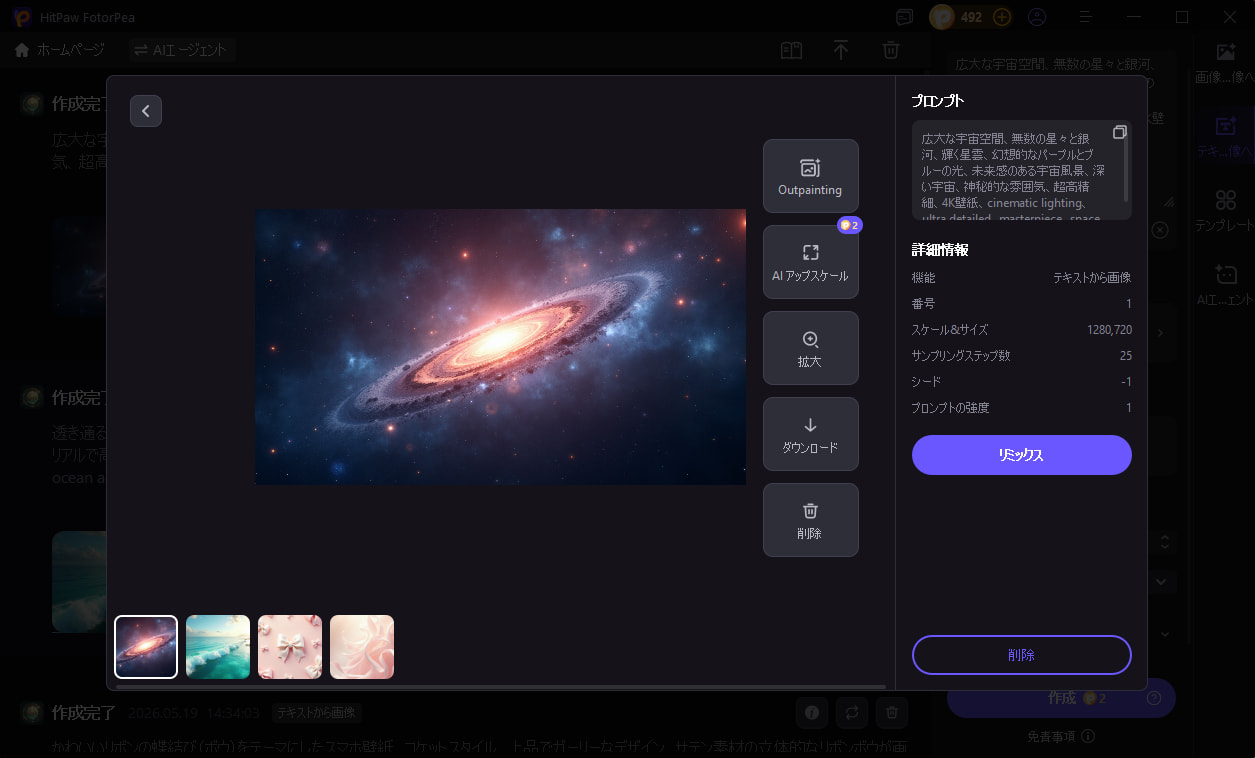Click the プロンプト heading
The image size is (1255, 758).
[938, 101]
